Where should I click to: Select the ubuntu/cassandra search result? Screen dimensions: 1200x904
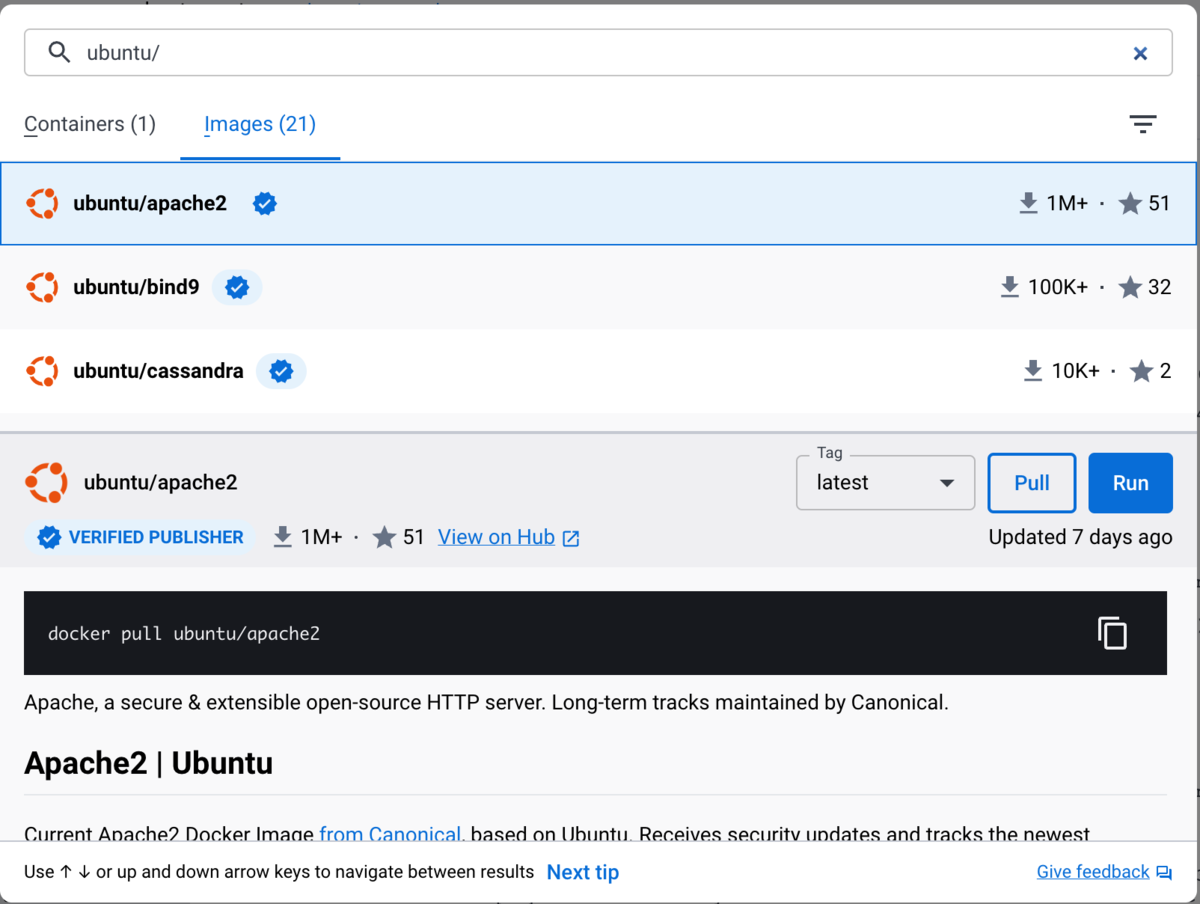598,371
